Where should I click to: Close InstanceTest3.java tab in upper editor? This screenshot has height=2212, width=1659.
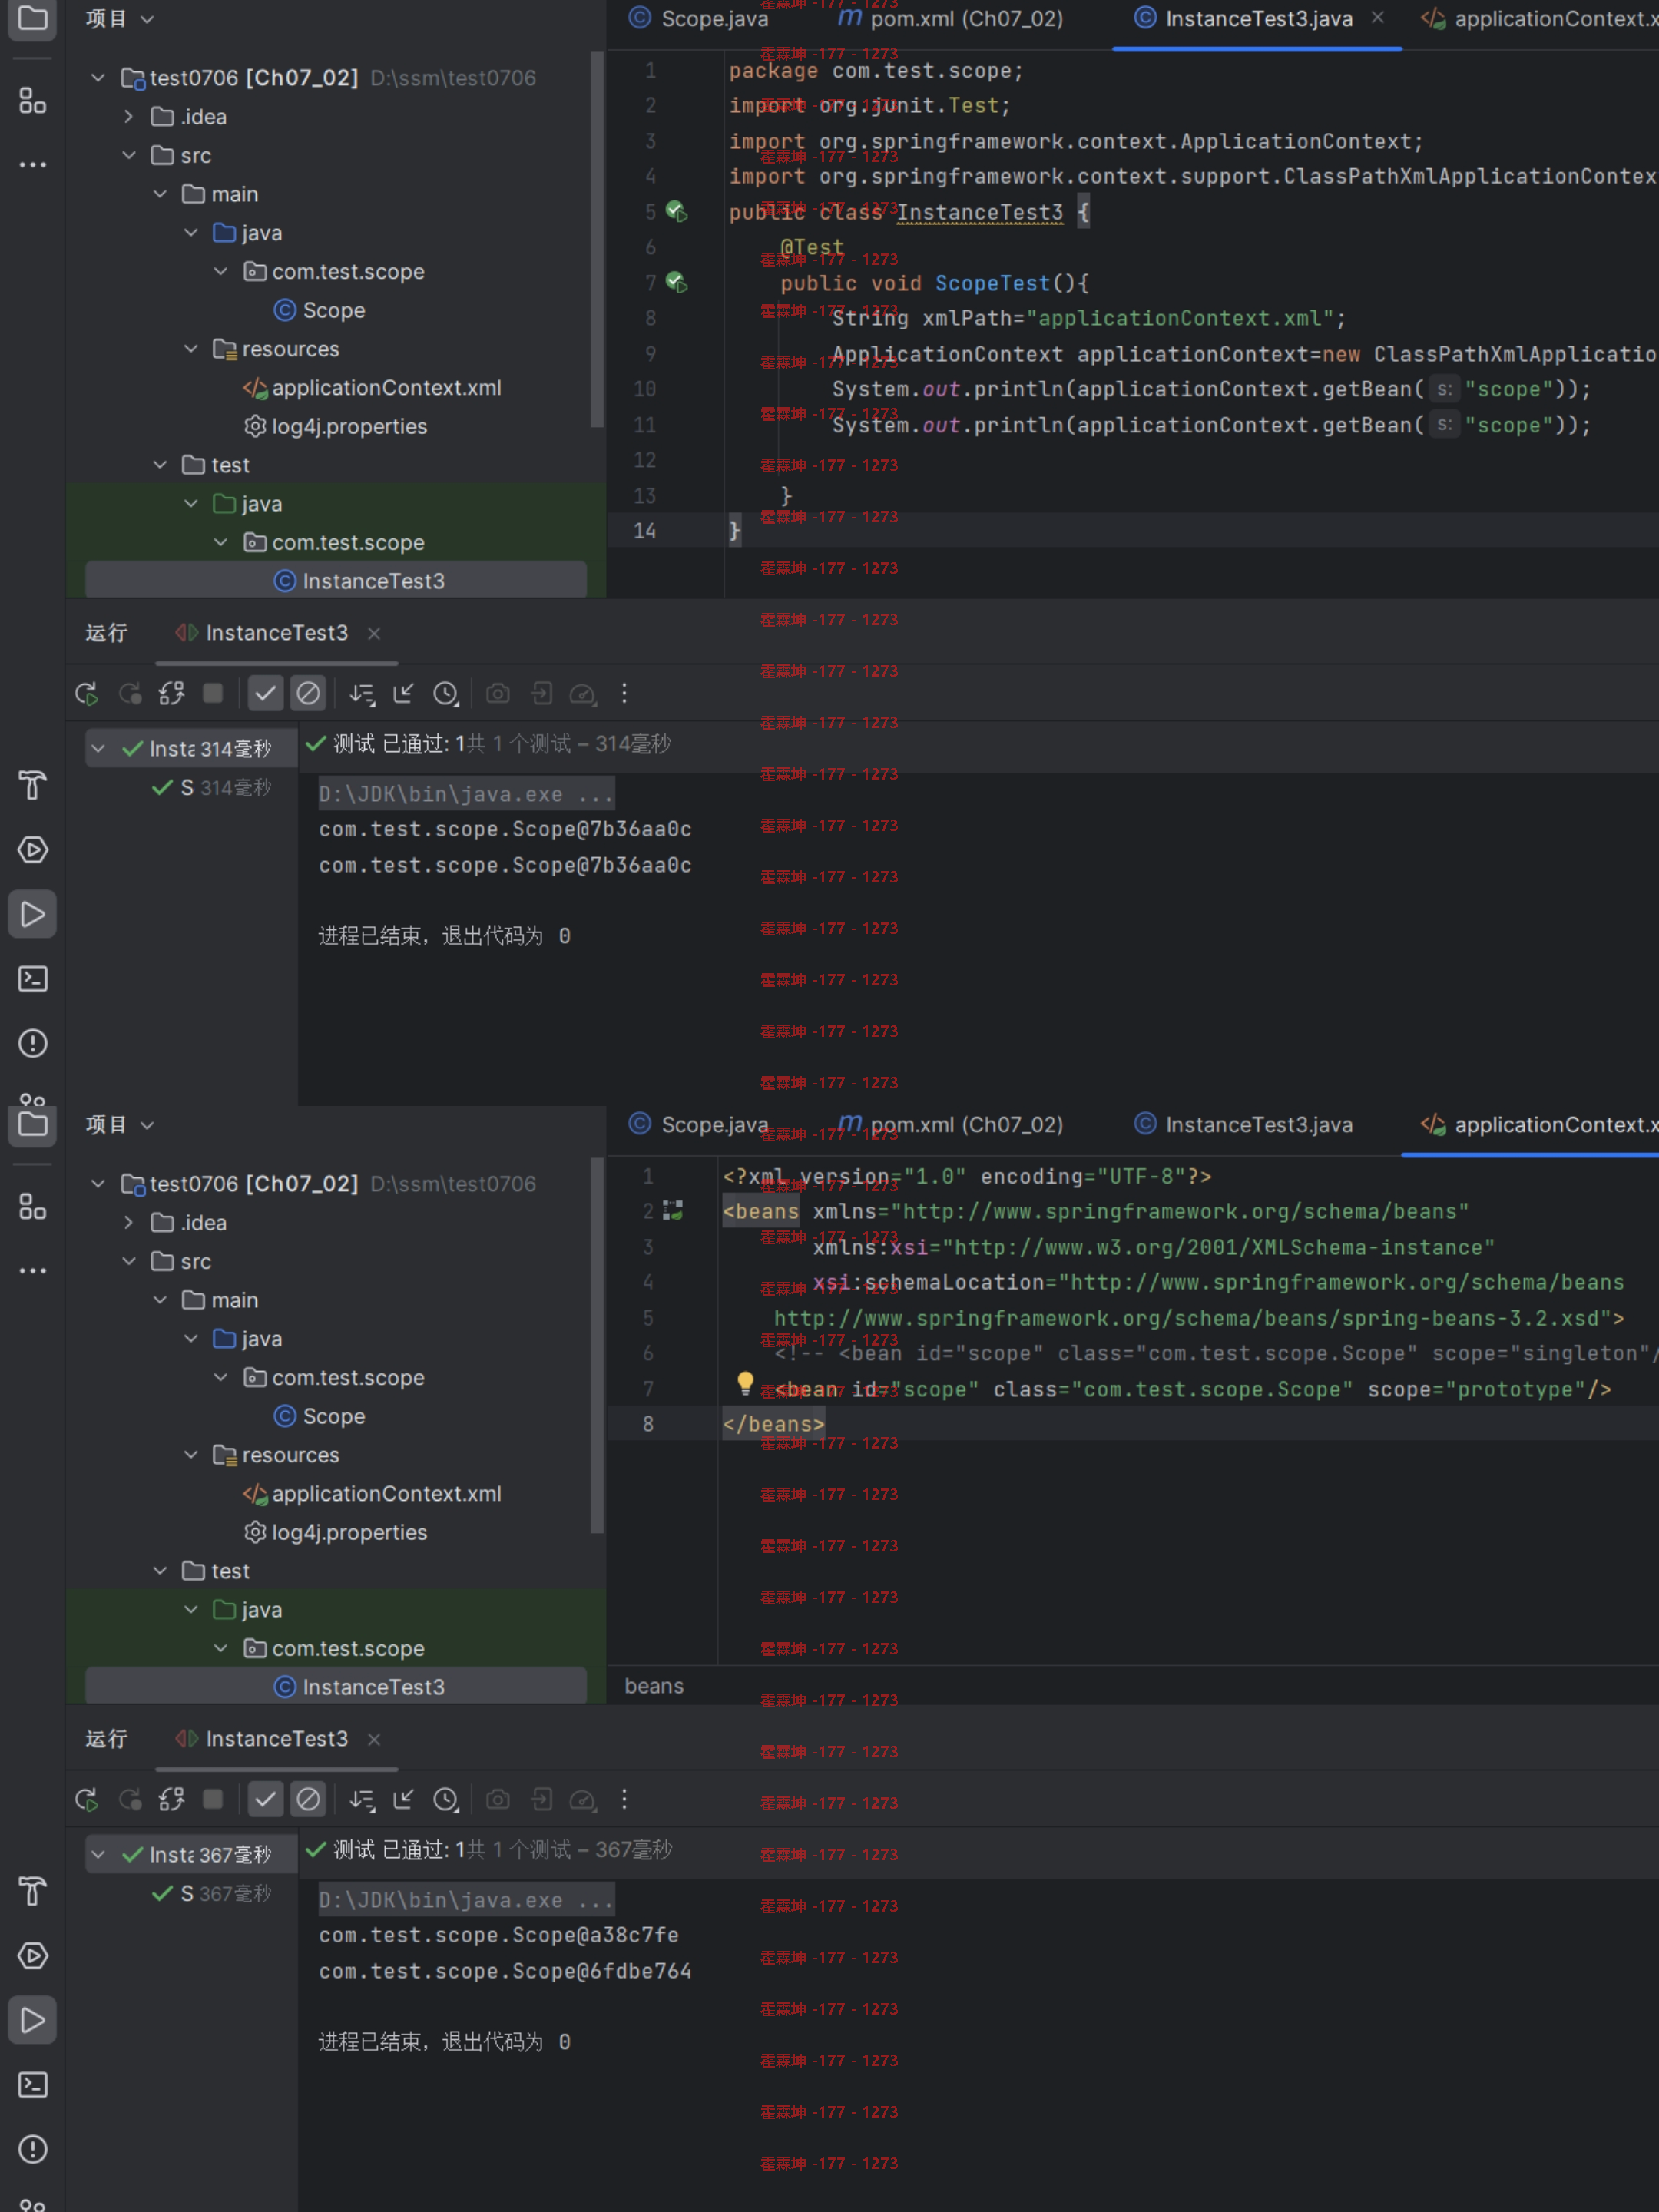click(x=1378, y=18)
